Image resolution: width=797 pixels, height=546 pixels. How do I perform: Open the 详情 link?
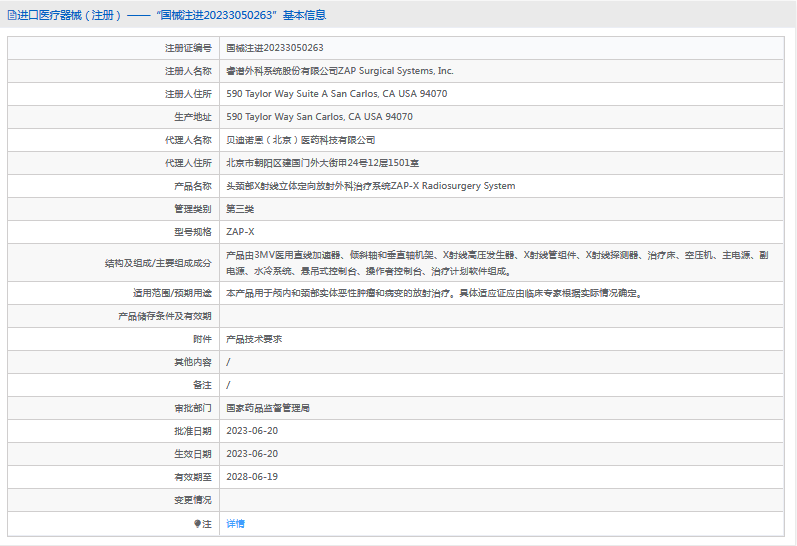coord(235,524)
